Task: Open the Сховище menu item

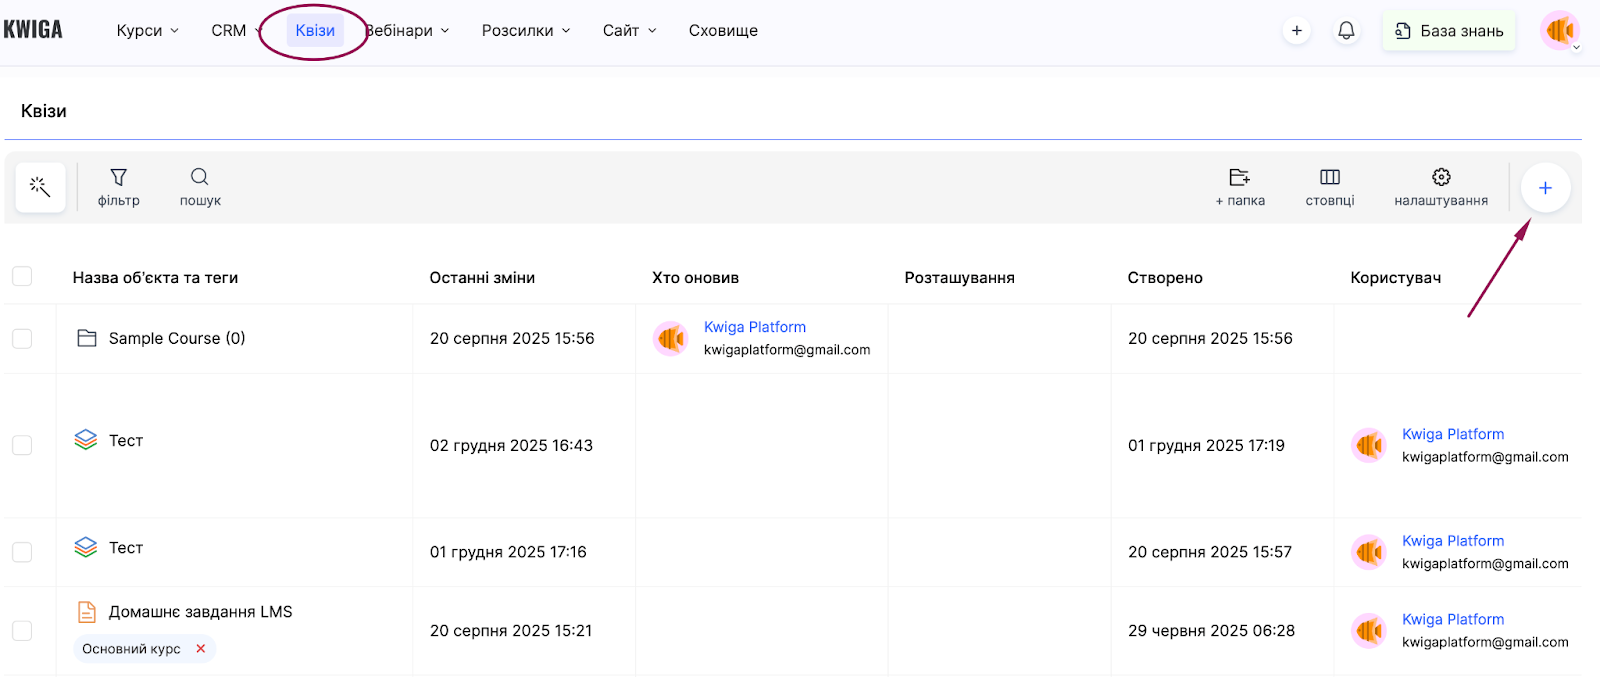Action: coord(723,31)
